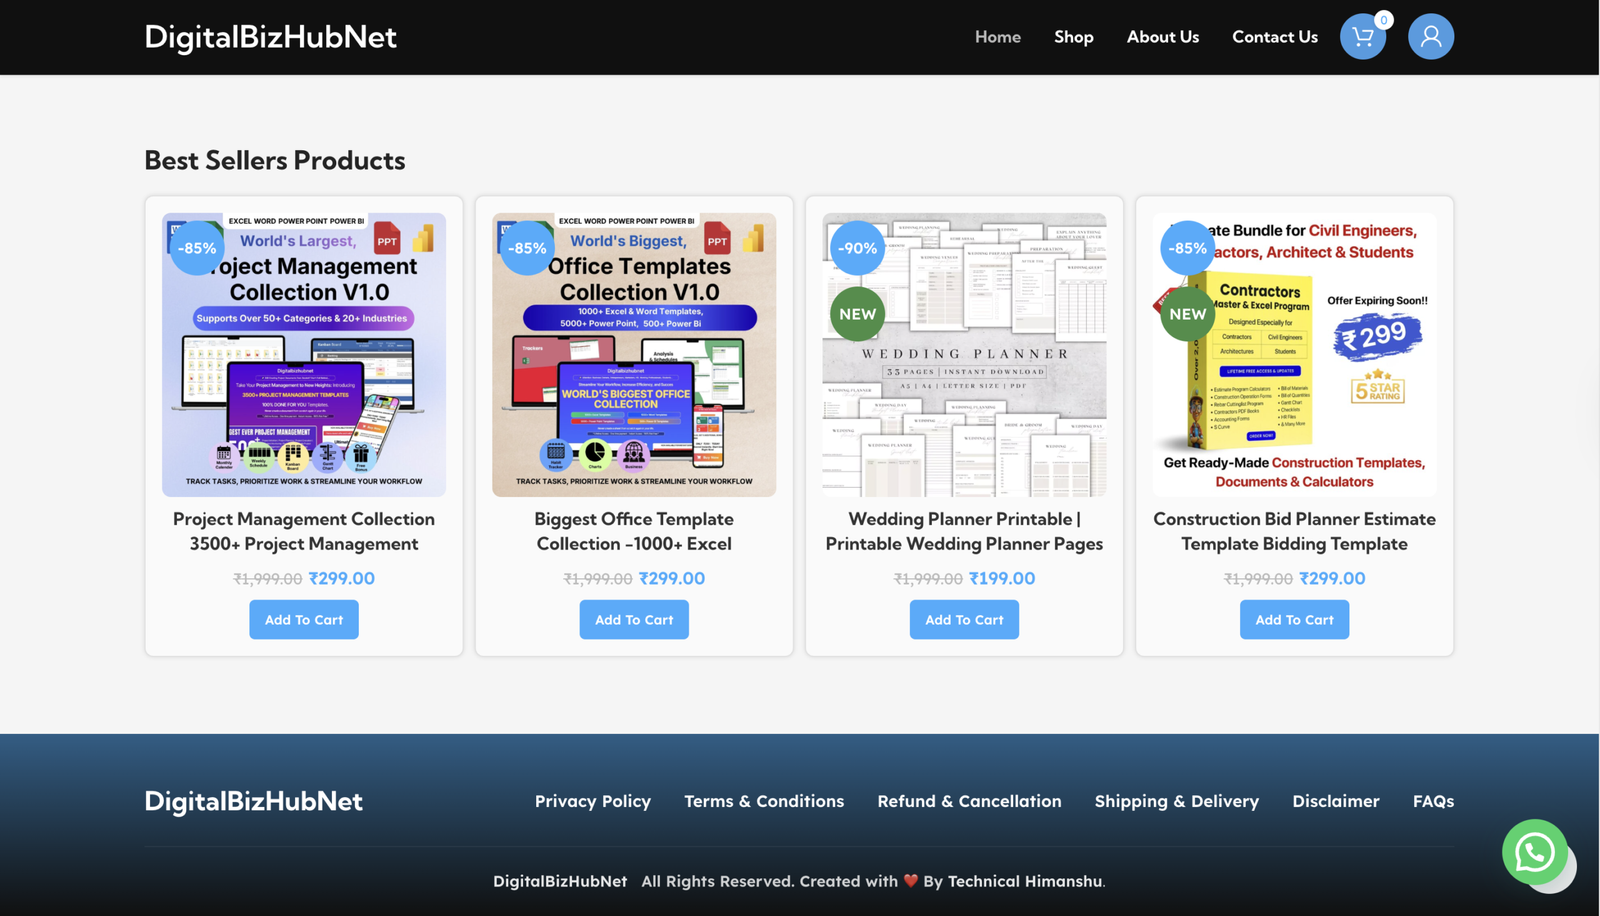Add Biggest Office Template Collection to cart

[634, 620]
